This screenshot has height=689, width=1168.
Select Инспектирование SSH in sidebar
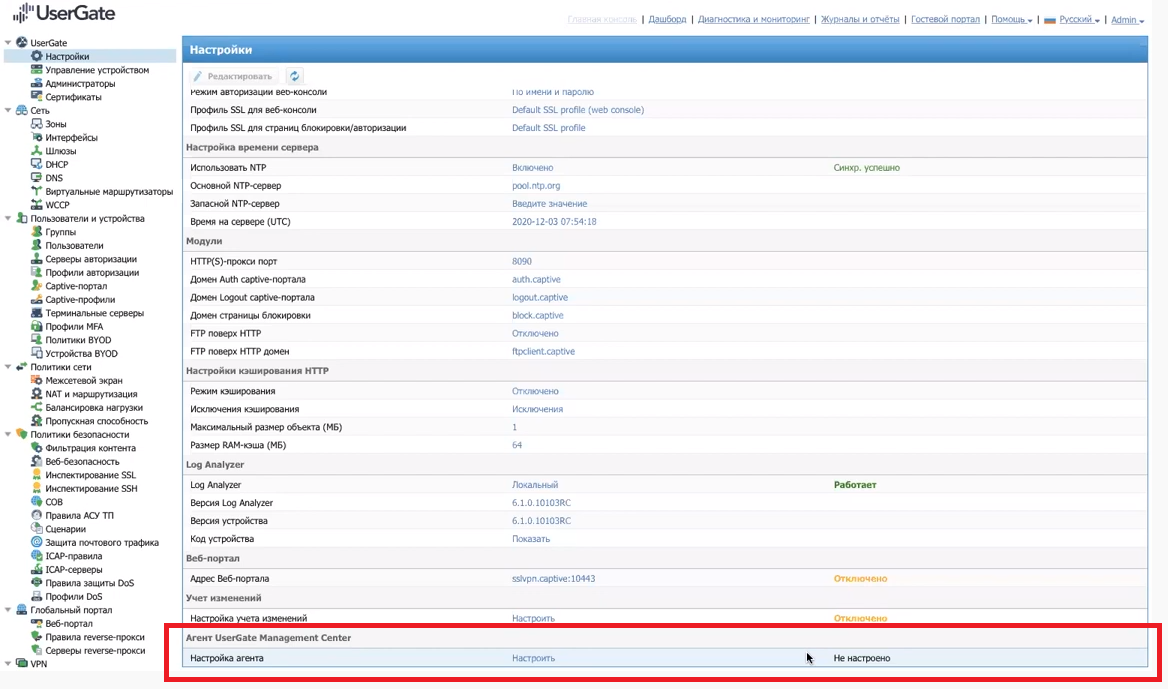pos(91,488)
